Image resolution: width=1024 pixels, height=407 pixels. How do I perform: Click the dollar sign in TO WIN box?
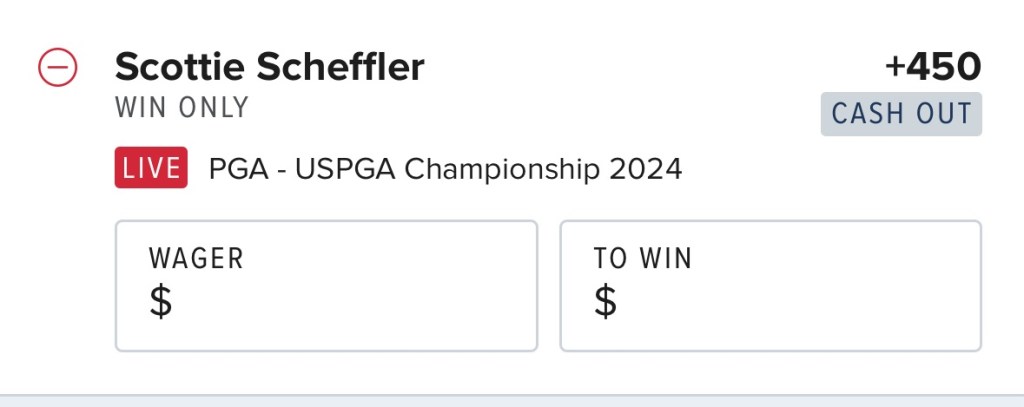point(605,301)
